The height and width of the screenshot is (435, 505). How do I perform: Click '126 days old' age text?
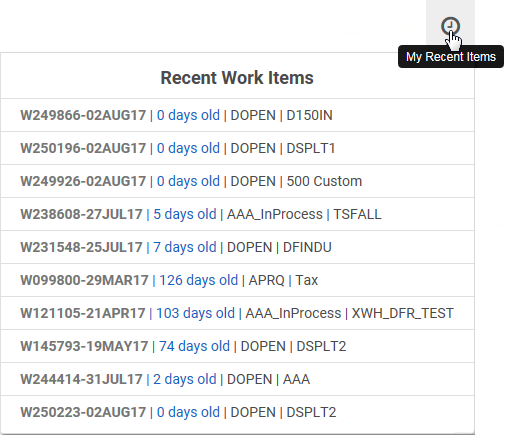[199, 280]
